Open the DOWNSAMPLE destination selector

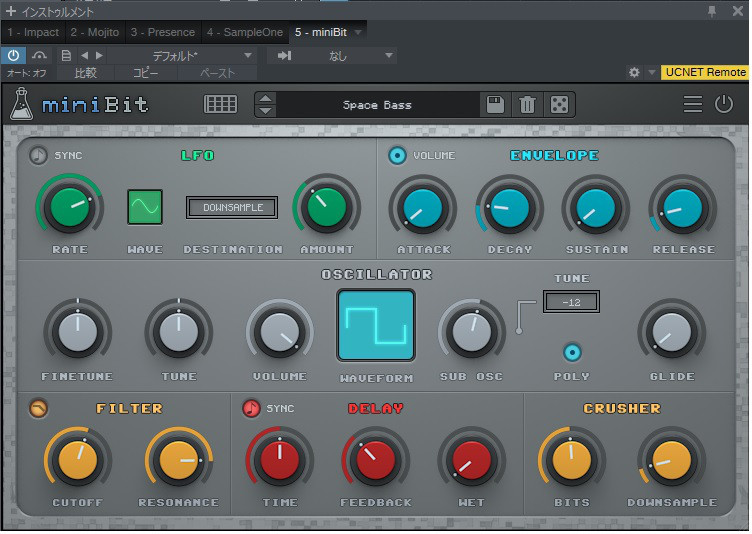(x=232, y=207)
